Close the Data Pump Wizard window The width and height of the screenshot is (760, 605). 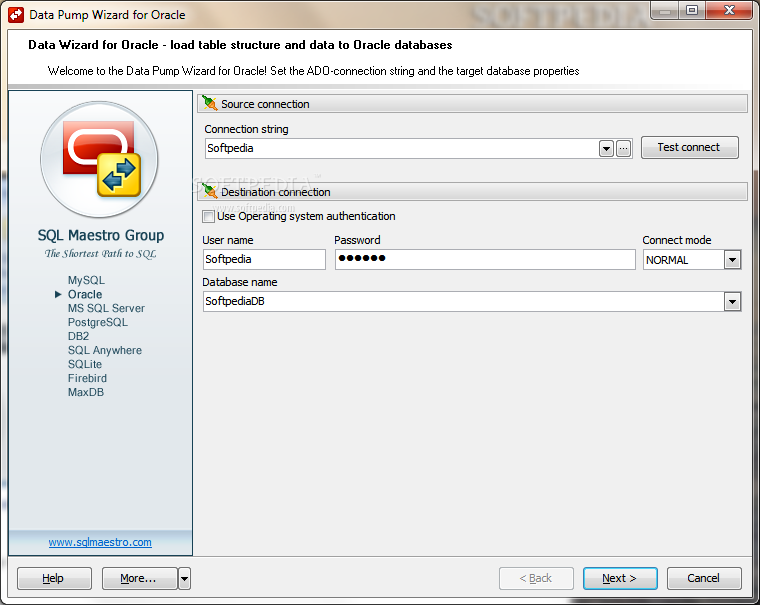tap(729, 10)
